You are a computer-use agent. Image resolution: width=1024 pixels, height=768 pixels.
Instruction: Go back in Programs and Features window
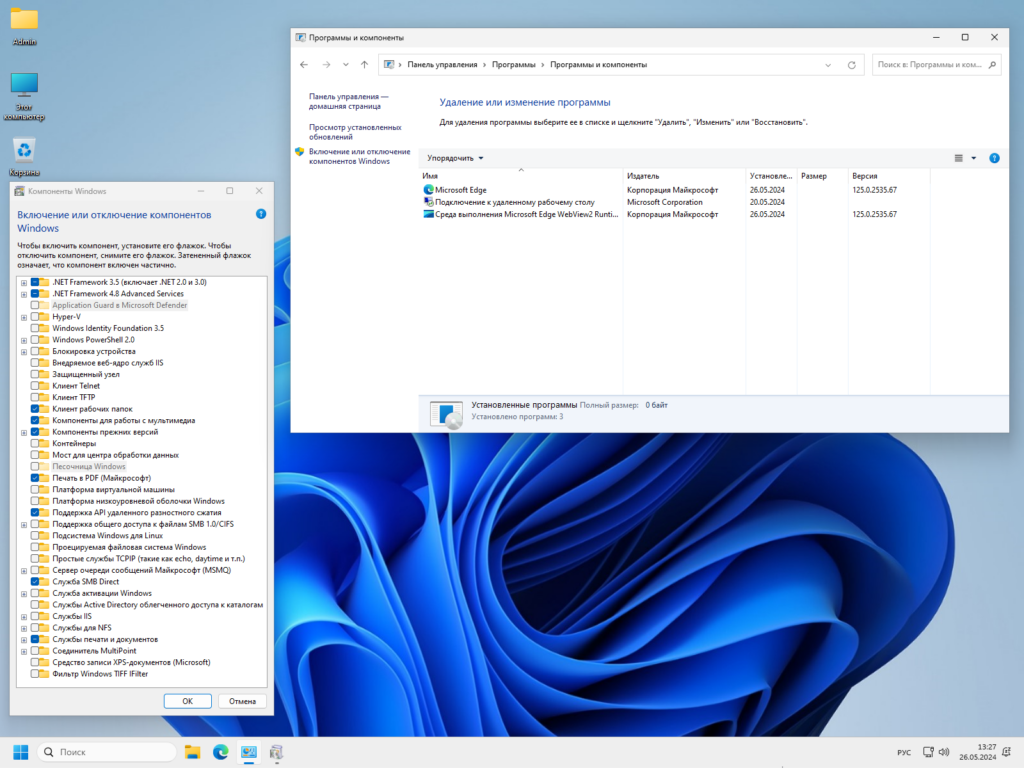pos(304,65)
